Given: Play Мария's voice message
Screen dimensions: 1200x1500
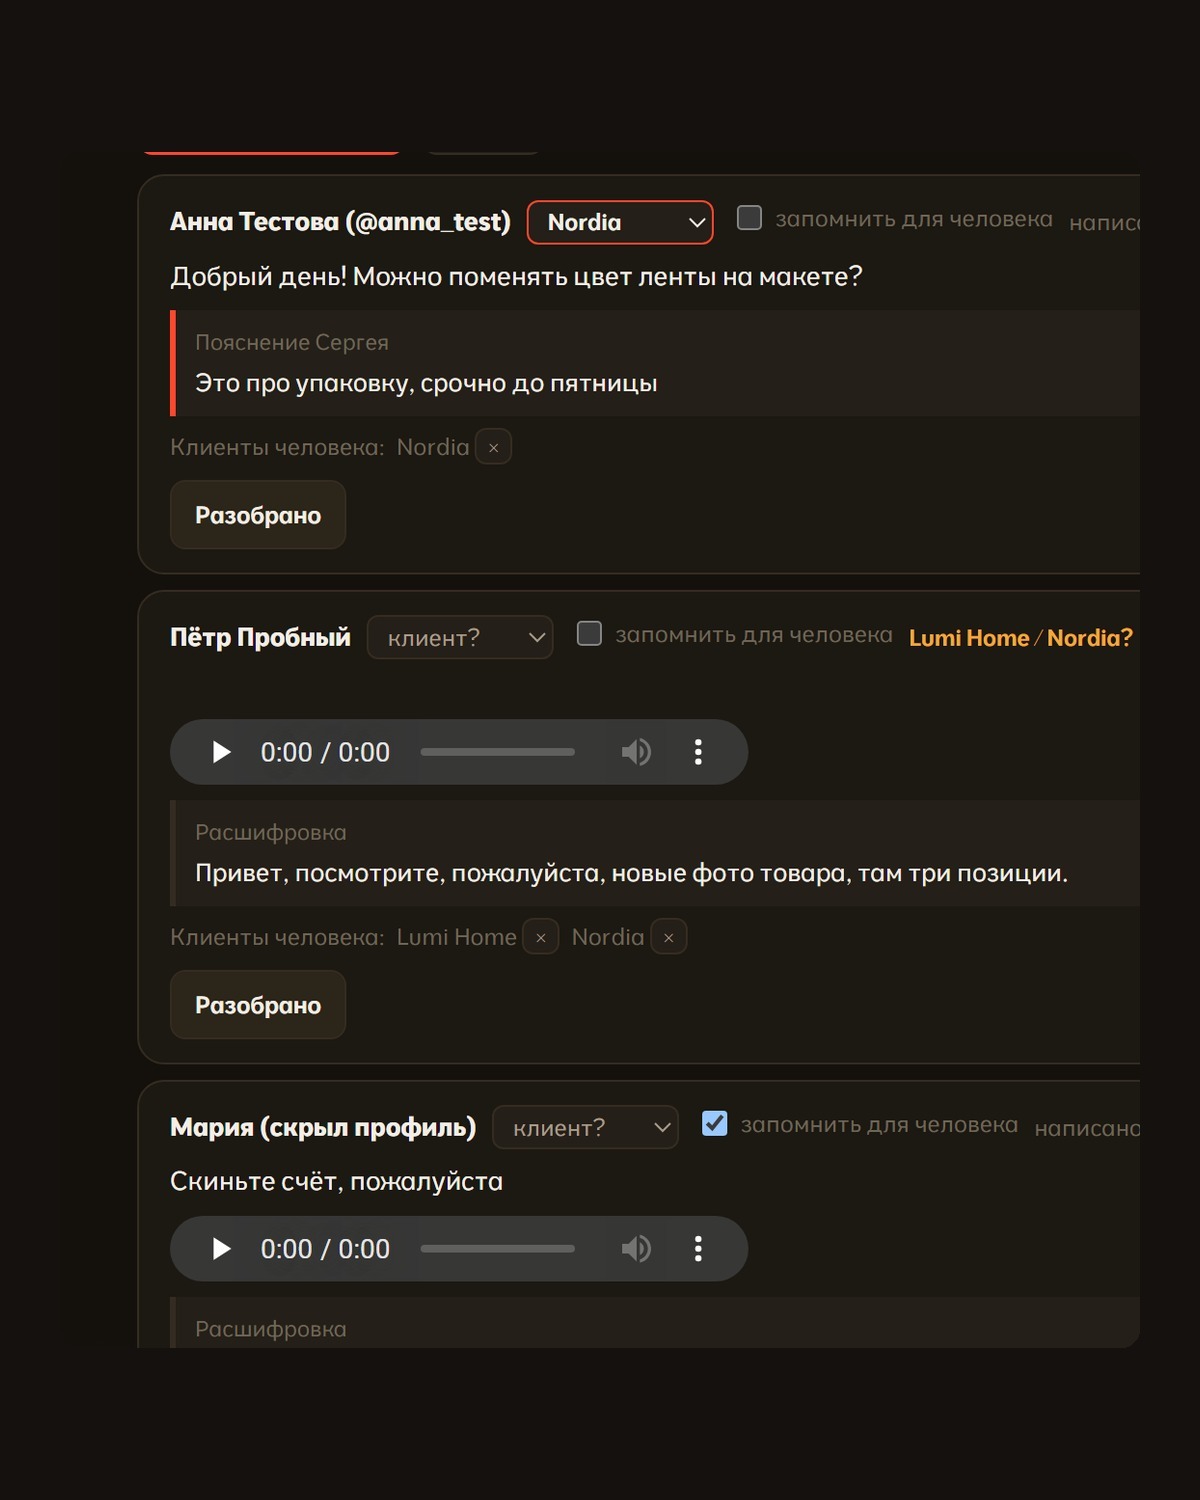Looking at the screenshot, I should point(221,1249).
